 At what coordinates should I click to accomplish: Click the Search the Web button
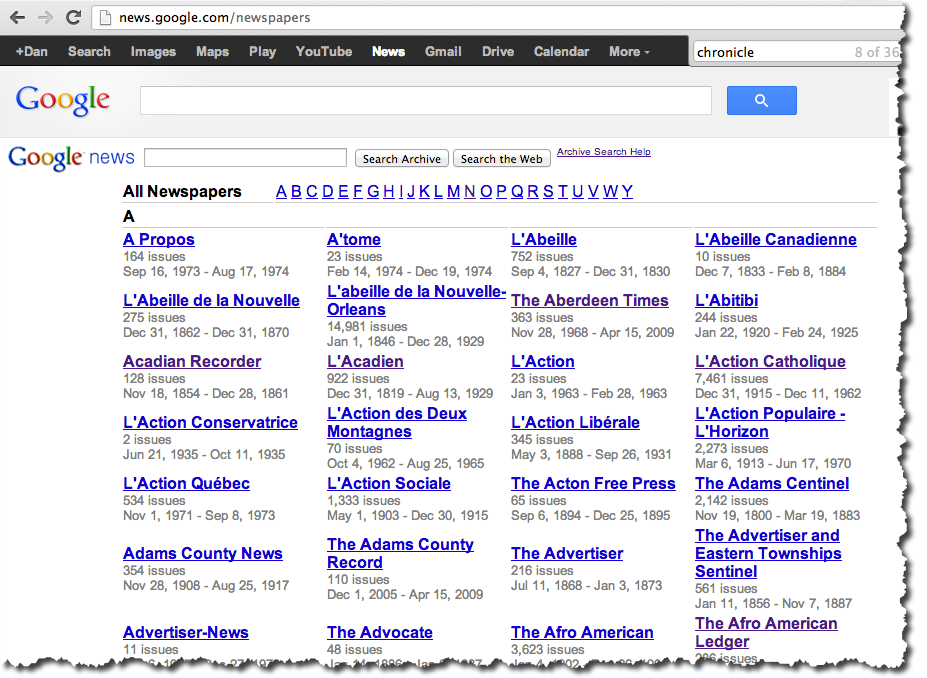click(501, 158)
